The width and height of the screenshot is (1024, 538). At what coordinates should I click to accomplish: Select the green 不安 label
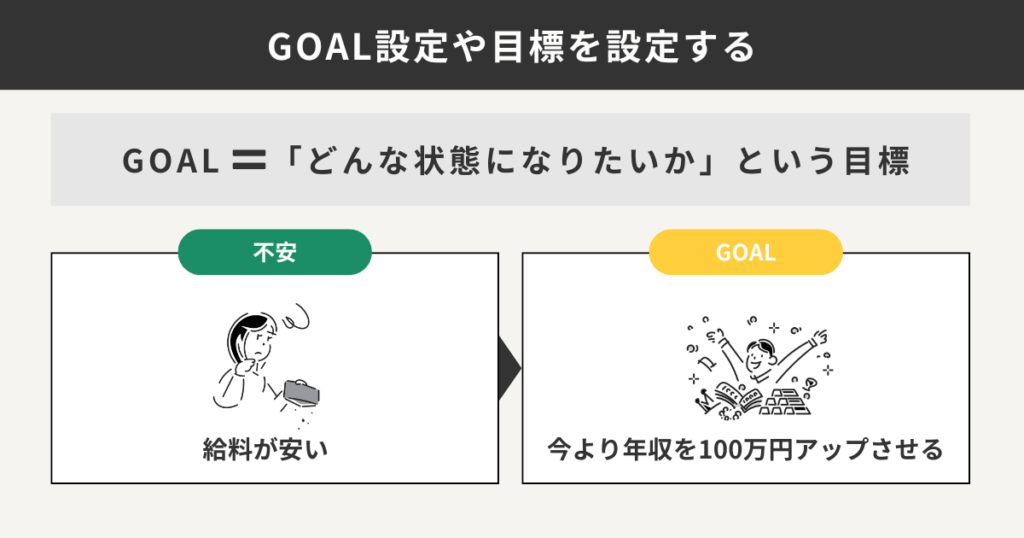(275, 252)
